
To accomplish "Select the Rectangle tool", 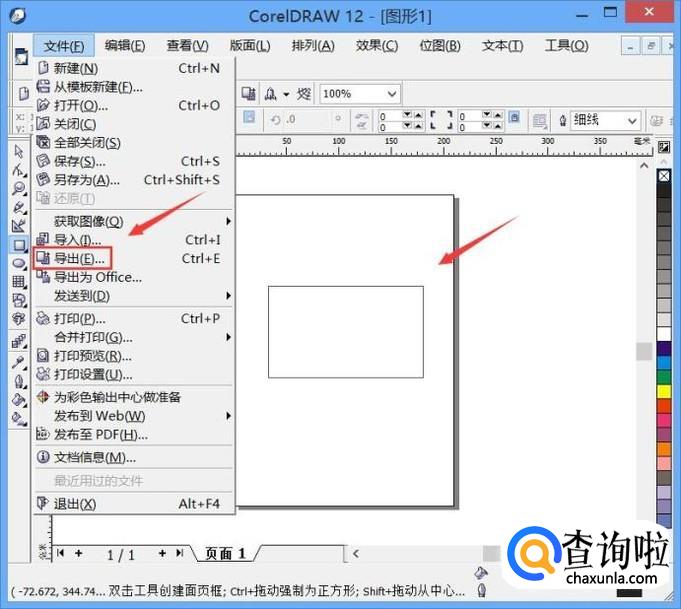I will point(19,245).
